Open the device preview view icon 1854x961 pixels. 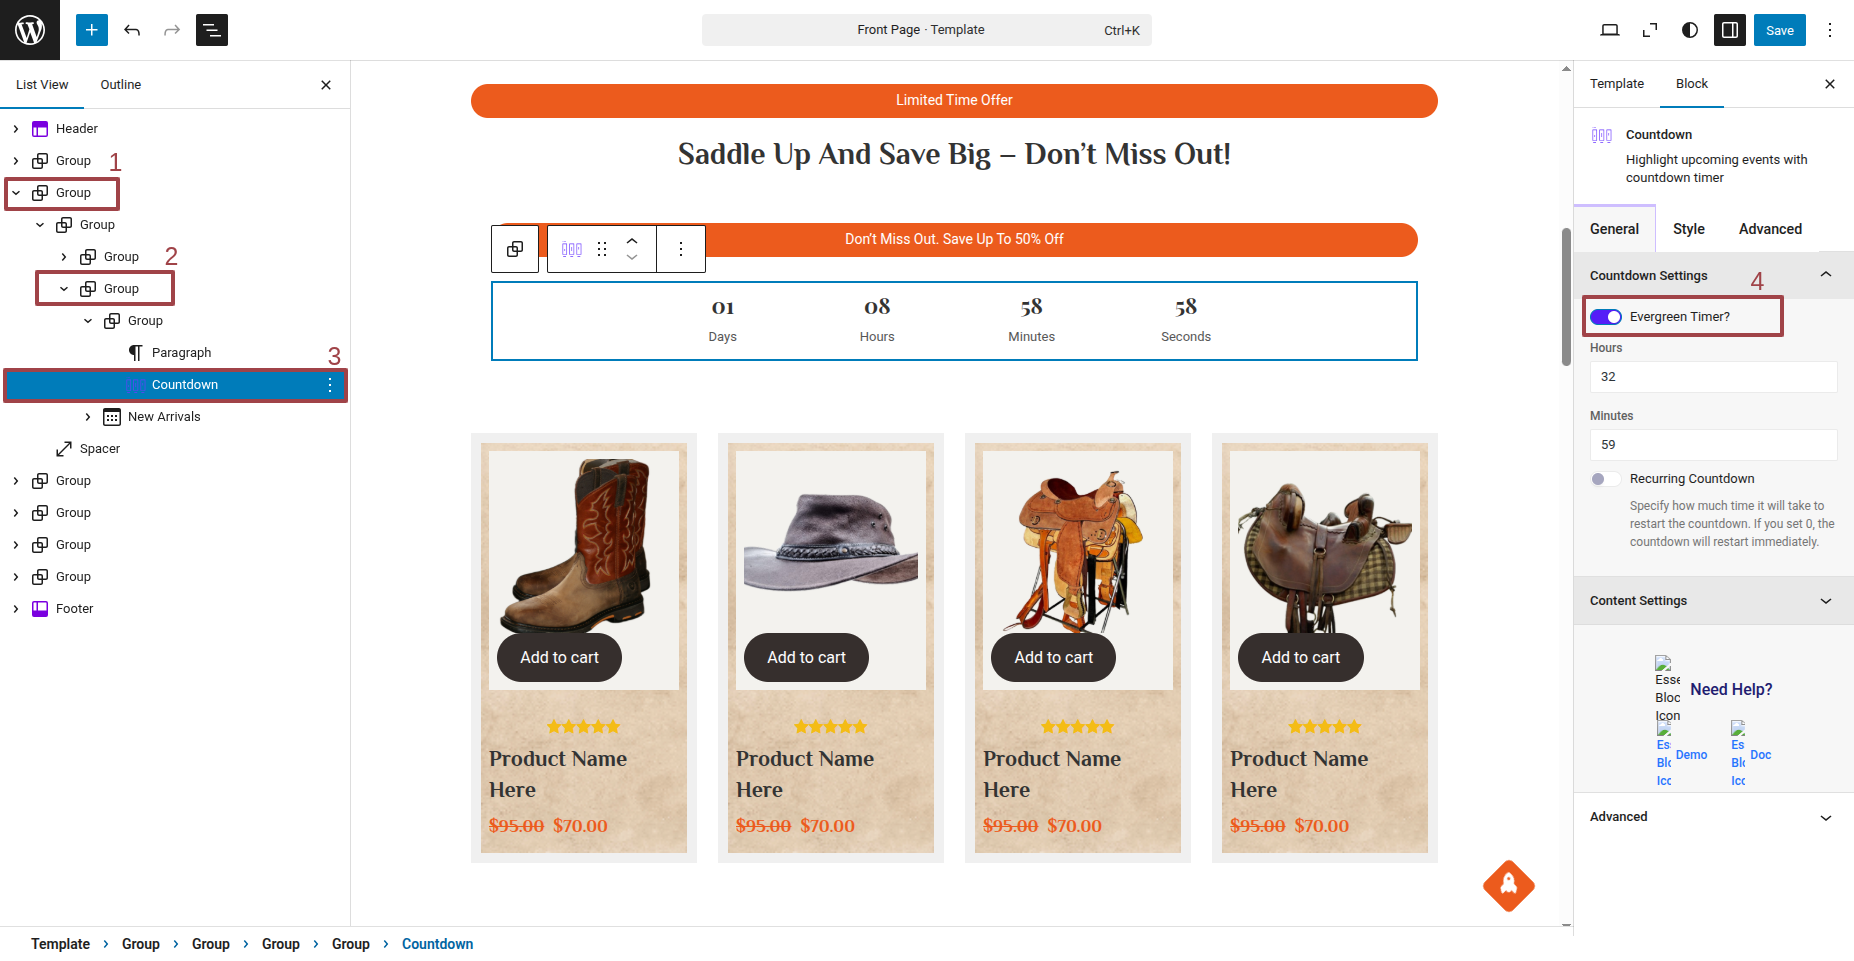[1610, 30]
